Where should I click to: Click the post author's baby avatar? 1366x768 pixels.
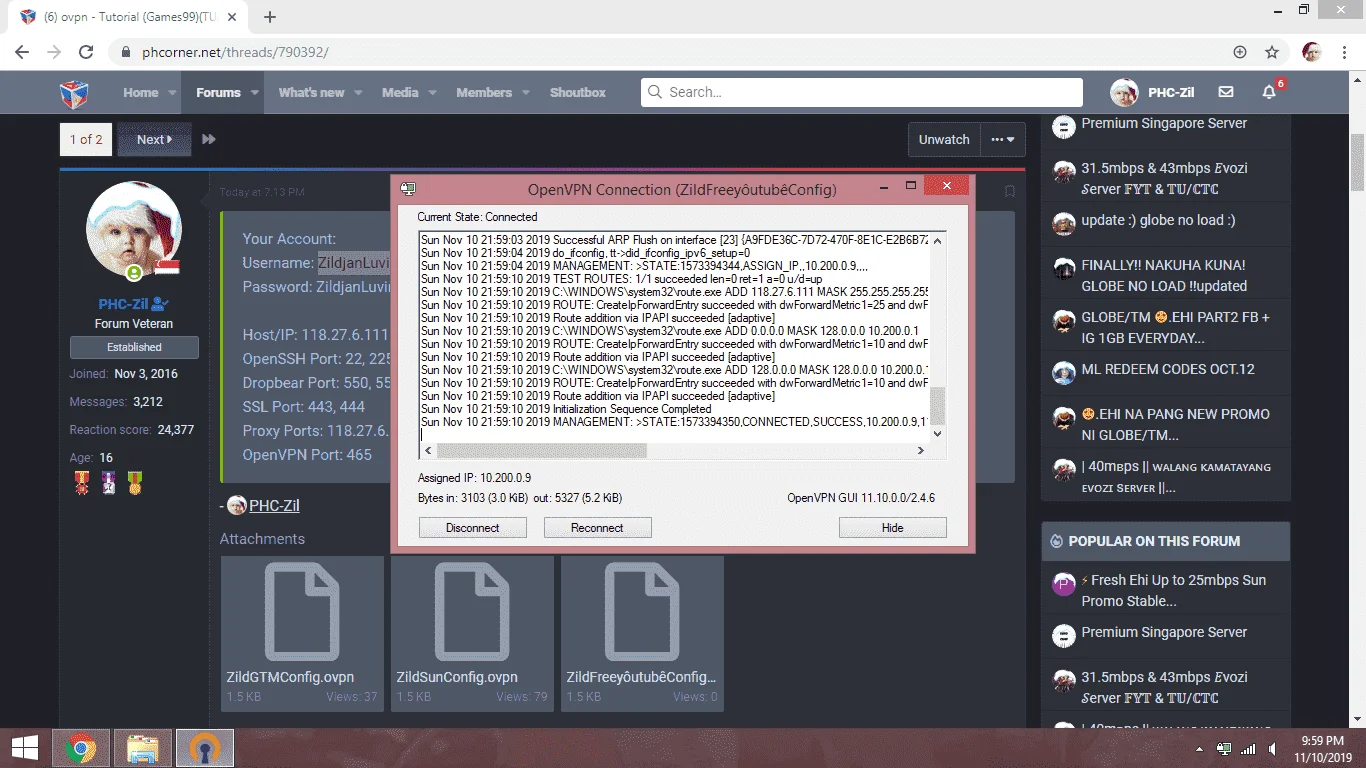point(134,230)
